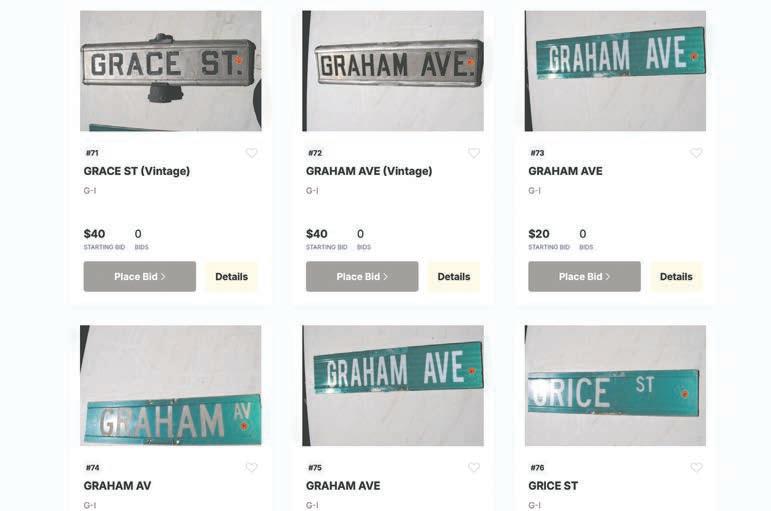
Task: Place Bid on the $20 GRAHAM AVE sign
Action: (x=584, y=276)
